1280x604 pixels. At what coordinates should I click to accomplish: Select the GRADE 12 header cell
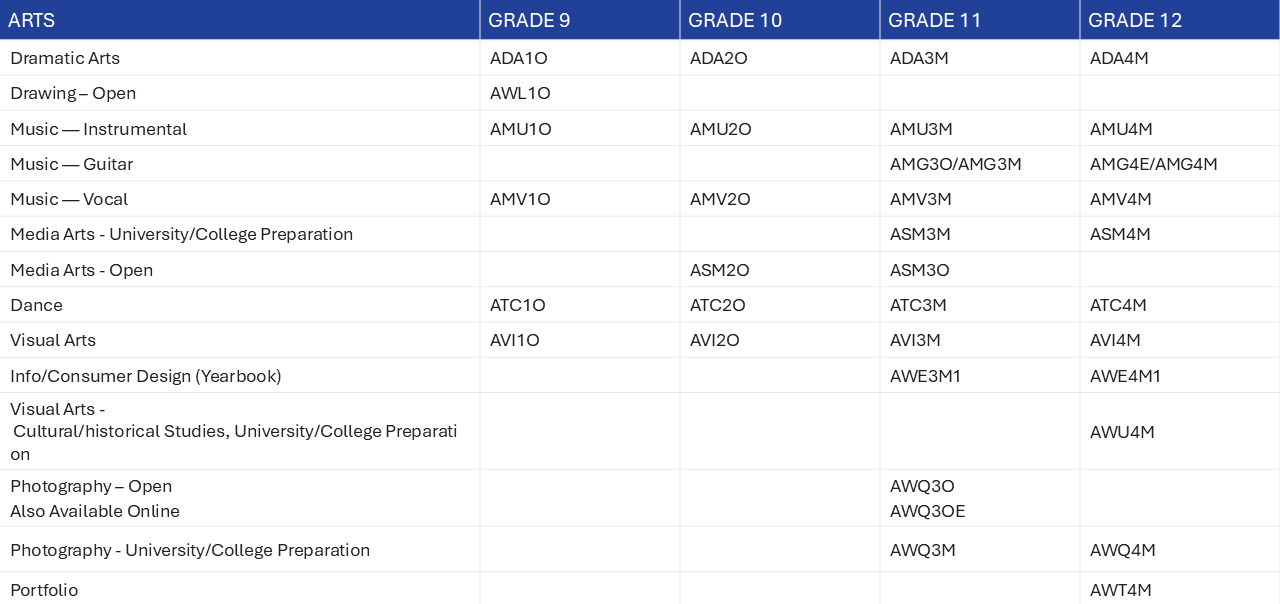[x=1180, y=20]
